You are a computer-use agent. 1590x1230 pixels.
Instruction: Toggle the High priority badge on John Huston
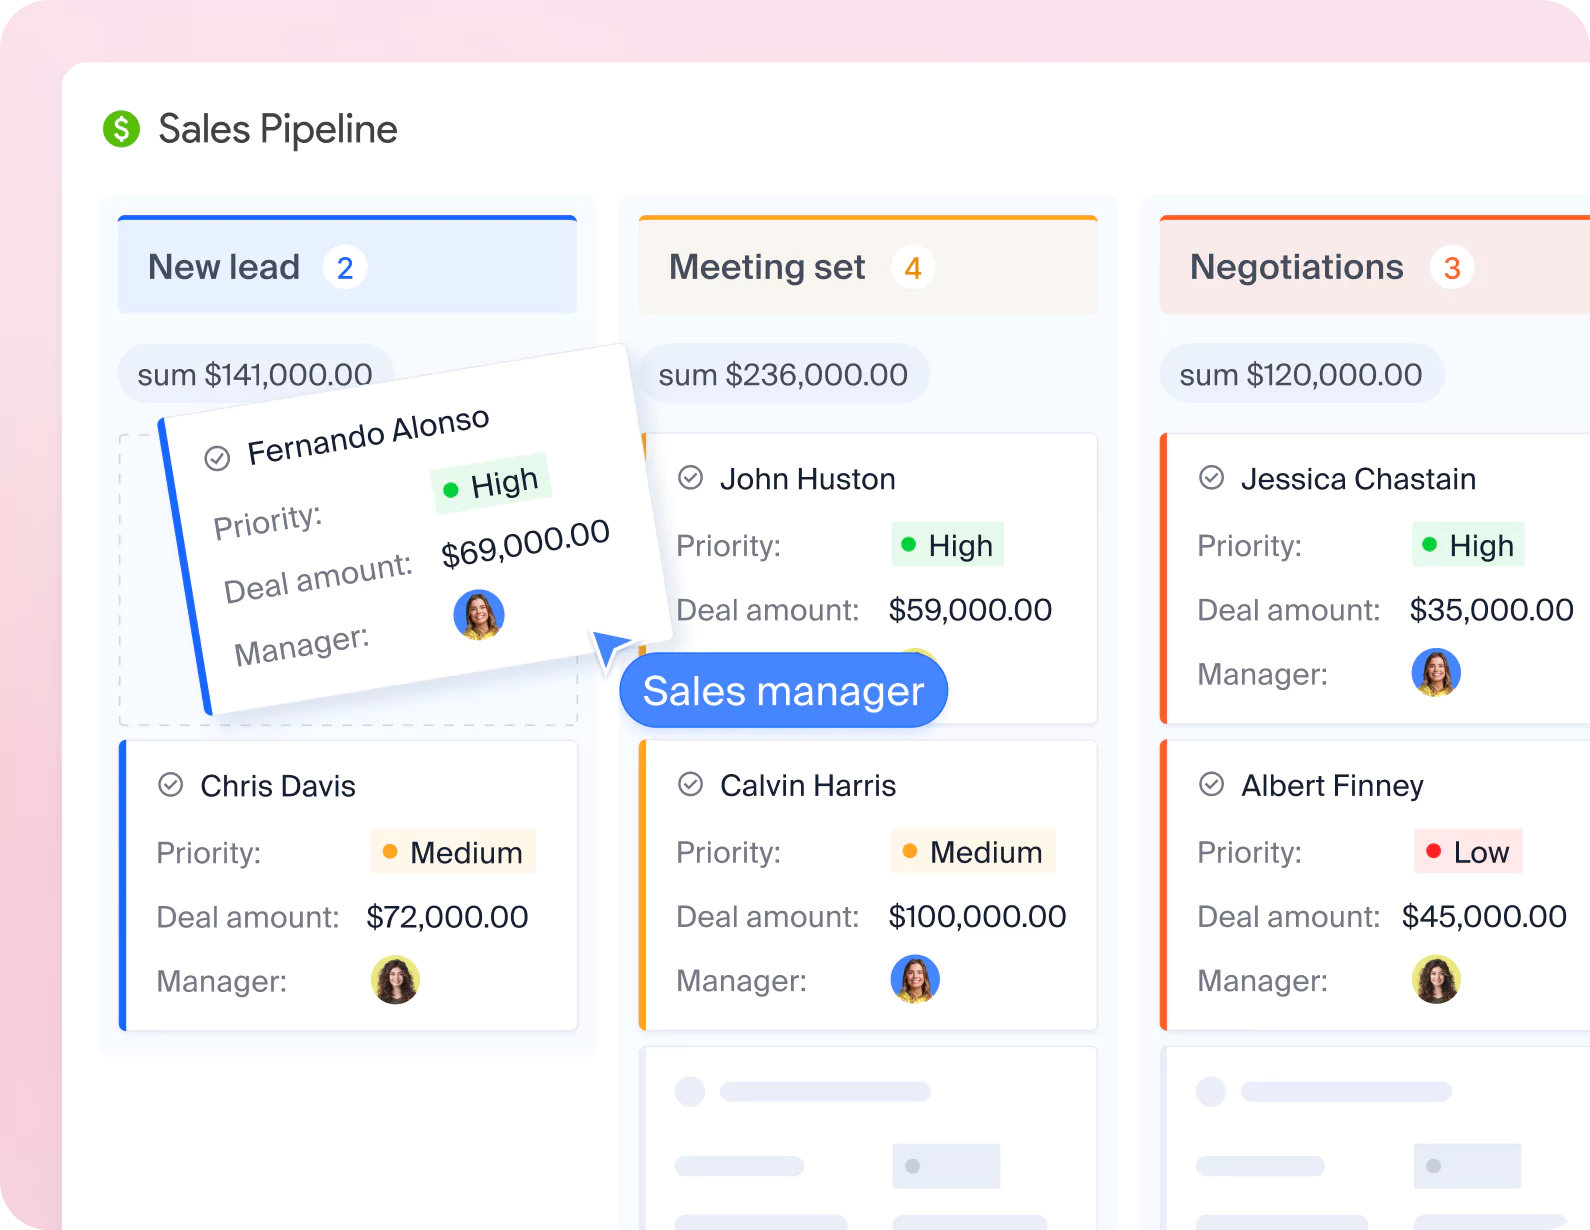pos(947,545)
